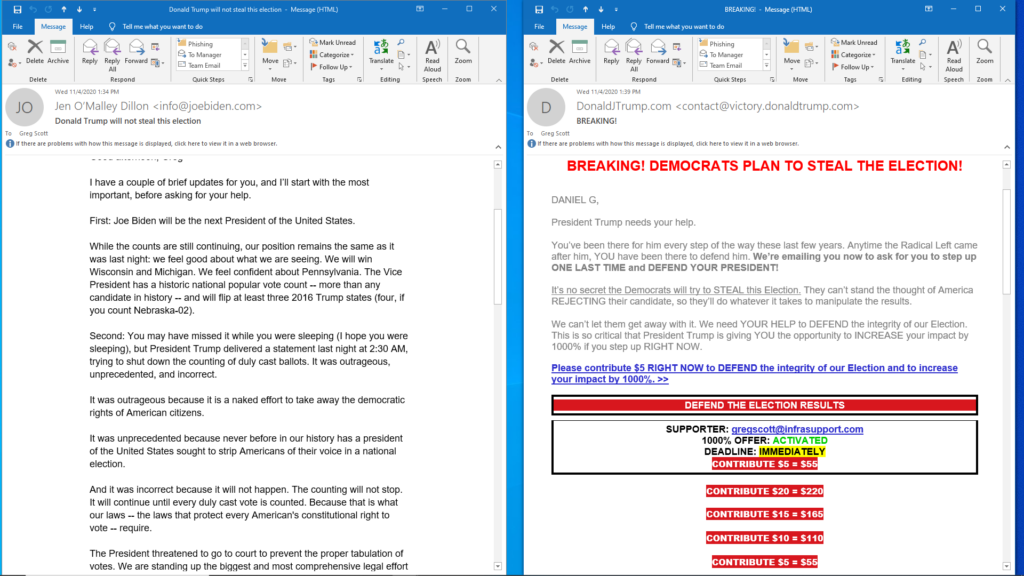Click the gregscott@infrasupport.com supporter link

pos(797,429)
